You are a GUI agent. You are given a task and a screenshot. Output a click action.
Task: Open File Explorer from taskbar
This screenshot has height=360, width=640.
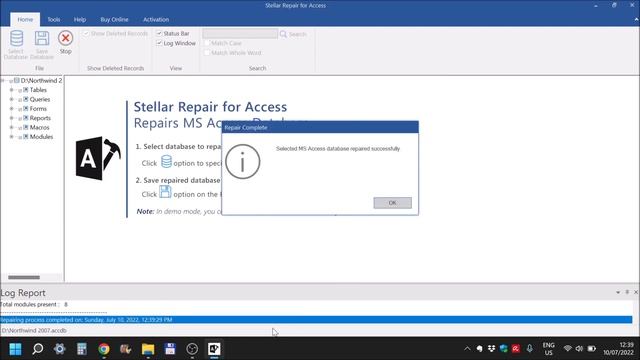pos(148,349)
